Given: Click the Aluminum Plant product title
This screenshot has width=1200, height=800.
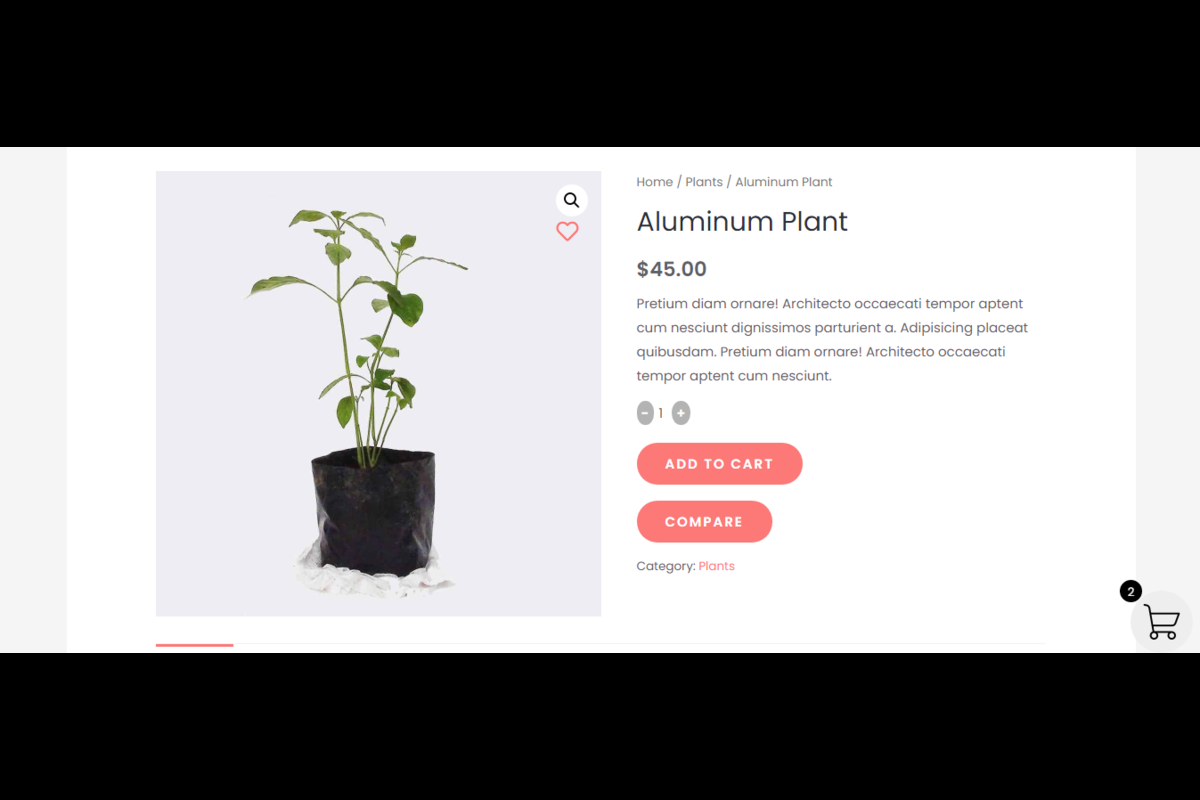Looking at the screenshot, I should click(x=742, y=222).
